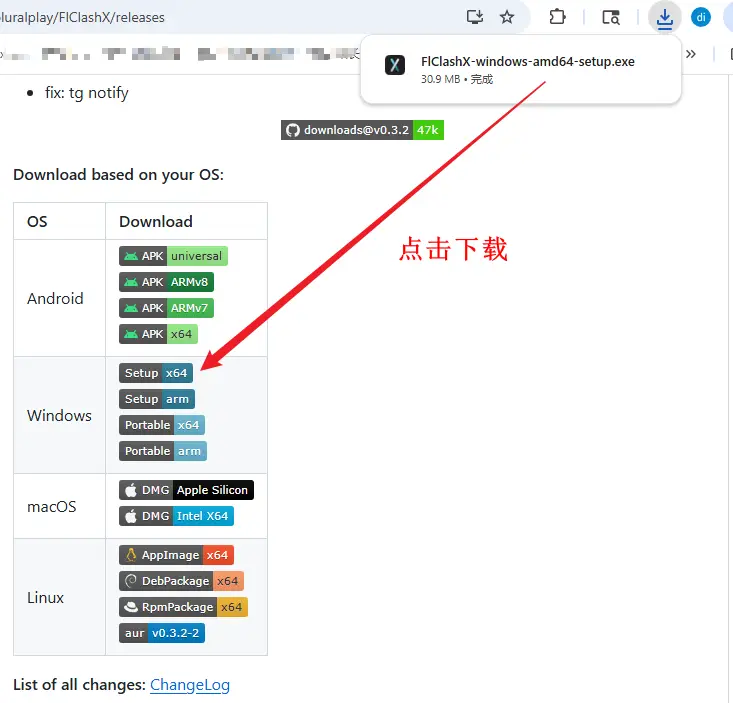Click the downloads@v0.3.2 GitHub badge
The height and width of the screenshot is (703, 733).
[x=362, y=130]
